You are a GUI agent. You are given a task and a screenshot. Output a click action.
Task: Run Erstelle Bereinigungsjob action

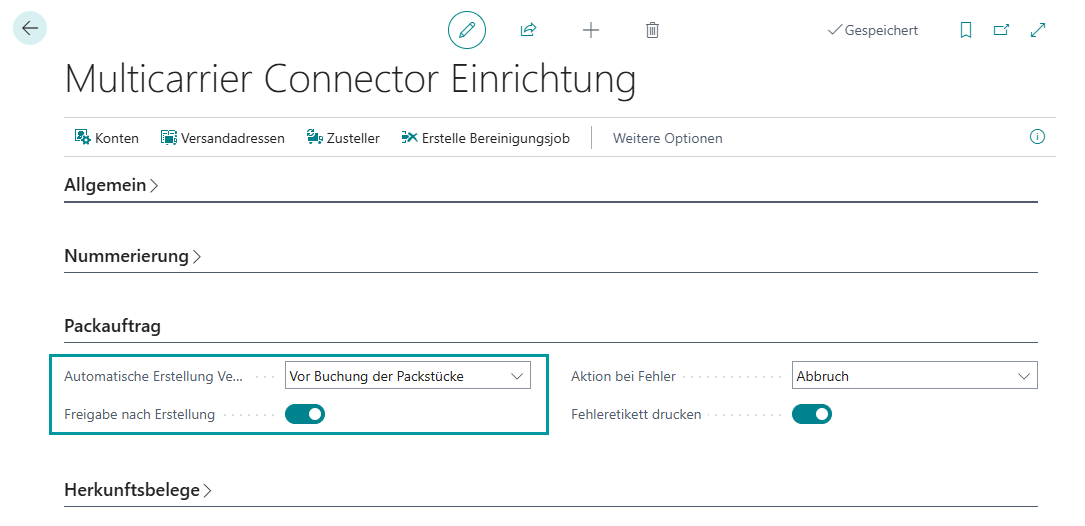pyautogui.click(x=486, y=138)
